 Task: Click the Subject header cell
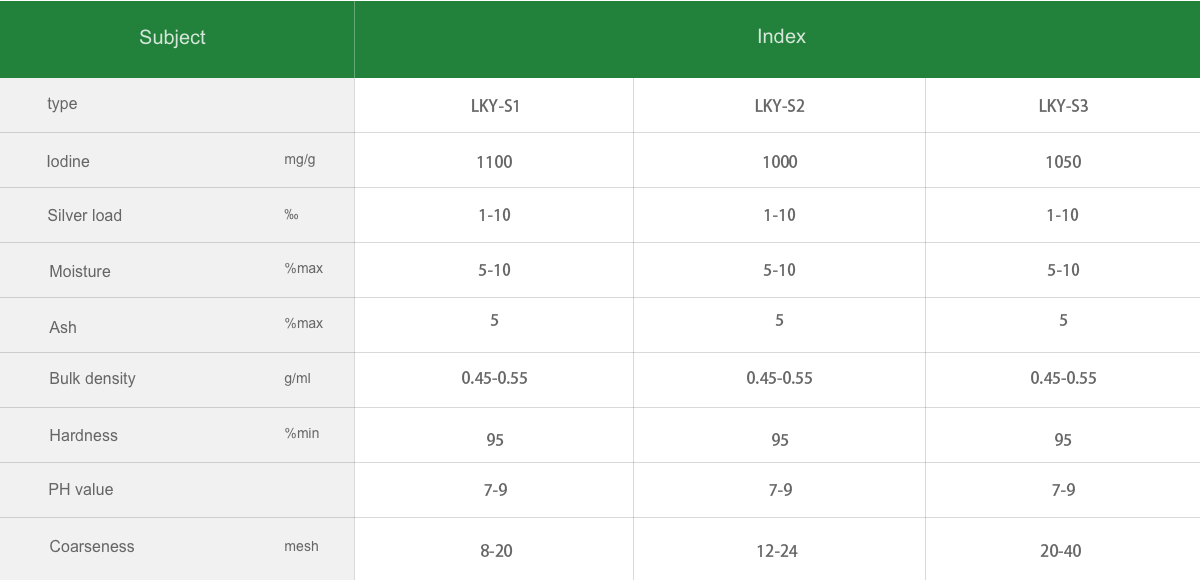tap(172, 38)
